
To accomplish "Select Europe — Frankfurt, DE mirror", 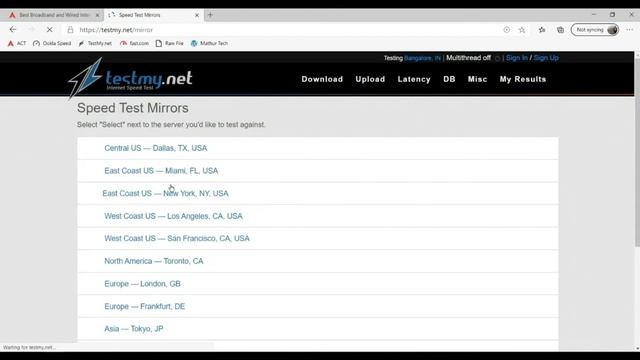I will (x=144, y=306).
